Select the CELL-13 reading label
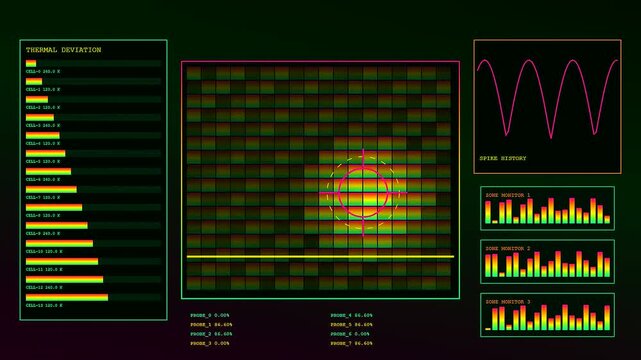The image size is (641, 360). click(x=44, y=305)
